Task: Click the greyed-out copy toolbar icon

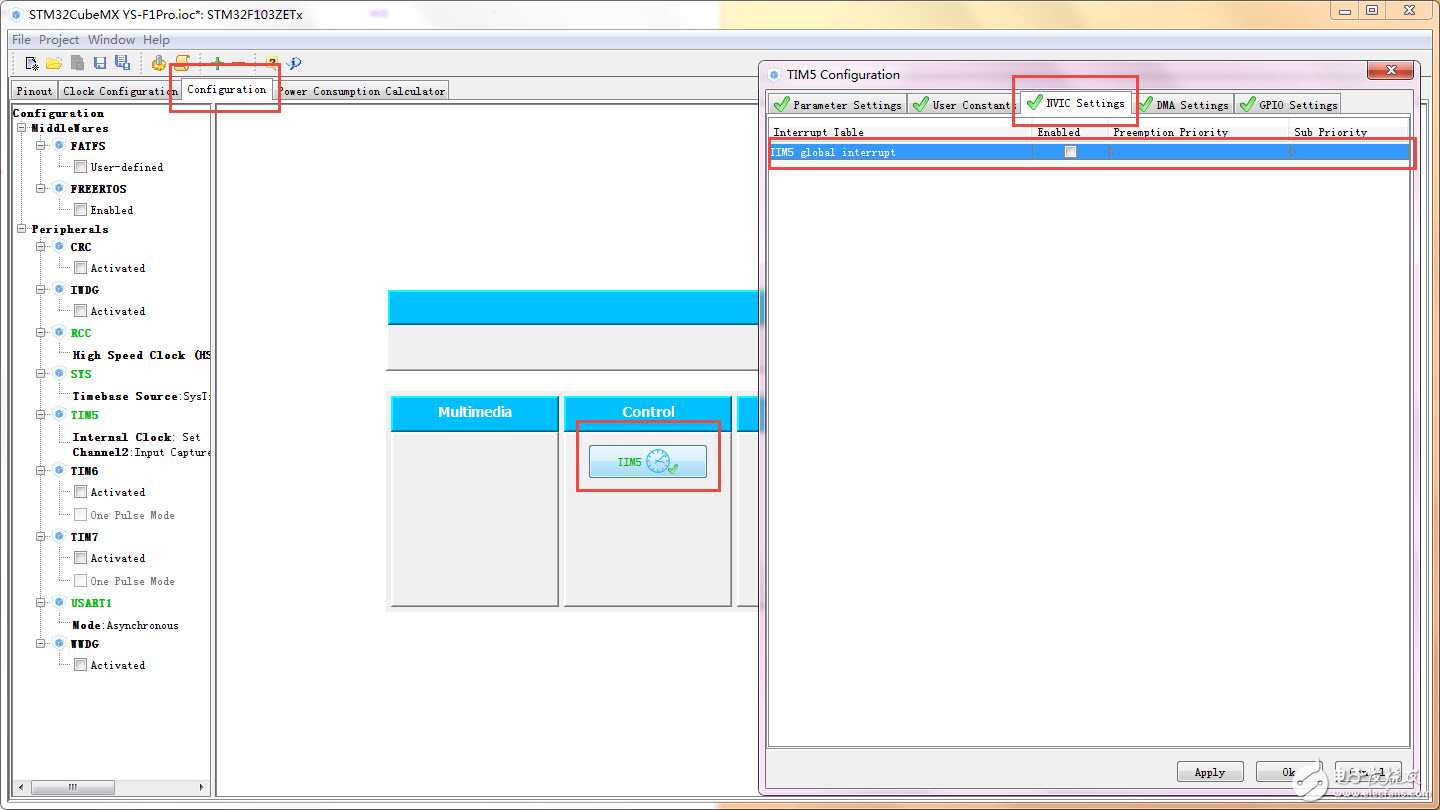Action: click(x=77, y=63)
